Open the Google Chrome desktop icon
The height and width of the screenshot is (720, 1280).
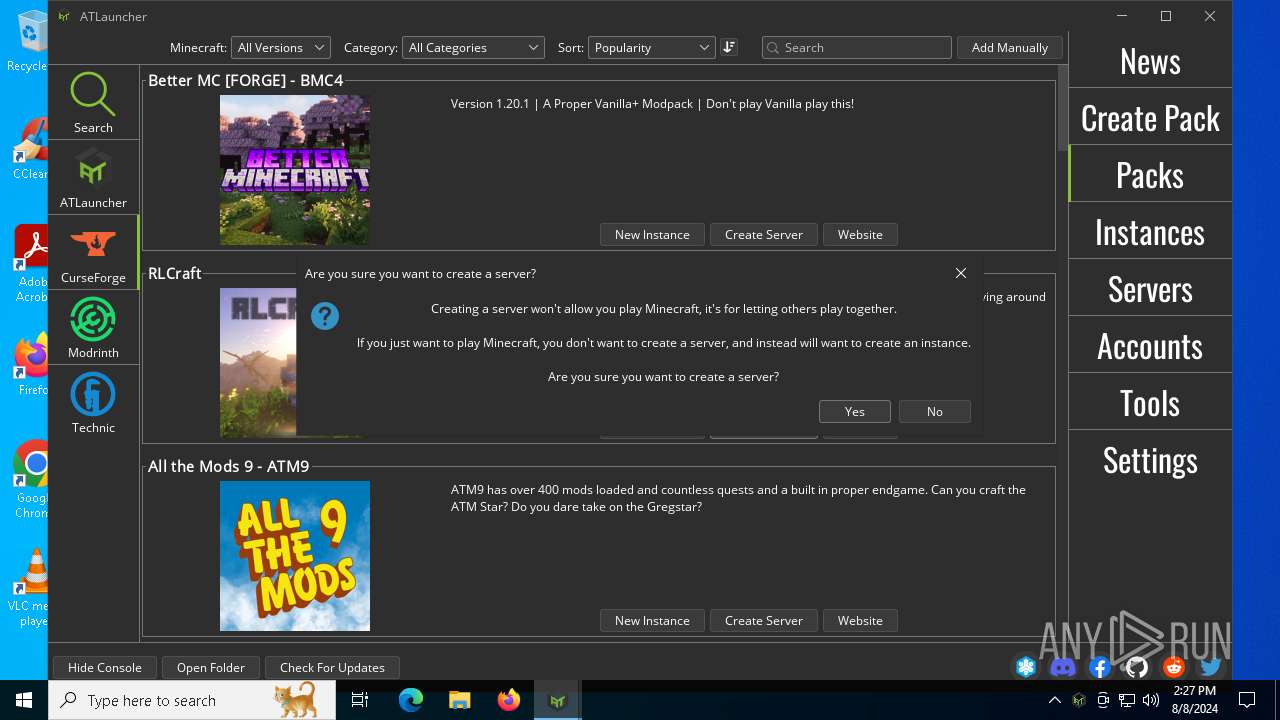click(x=32, y=480)
